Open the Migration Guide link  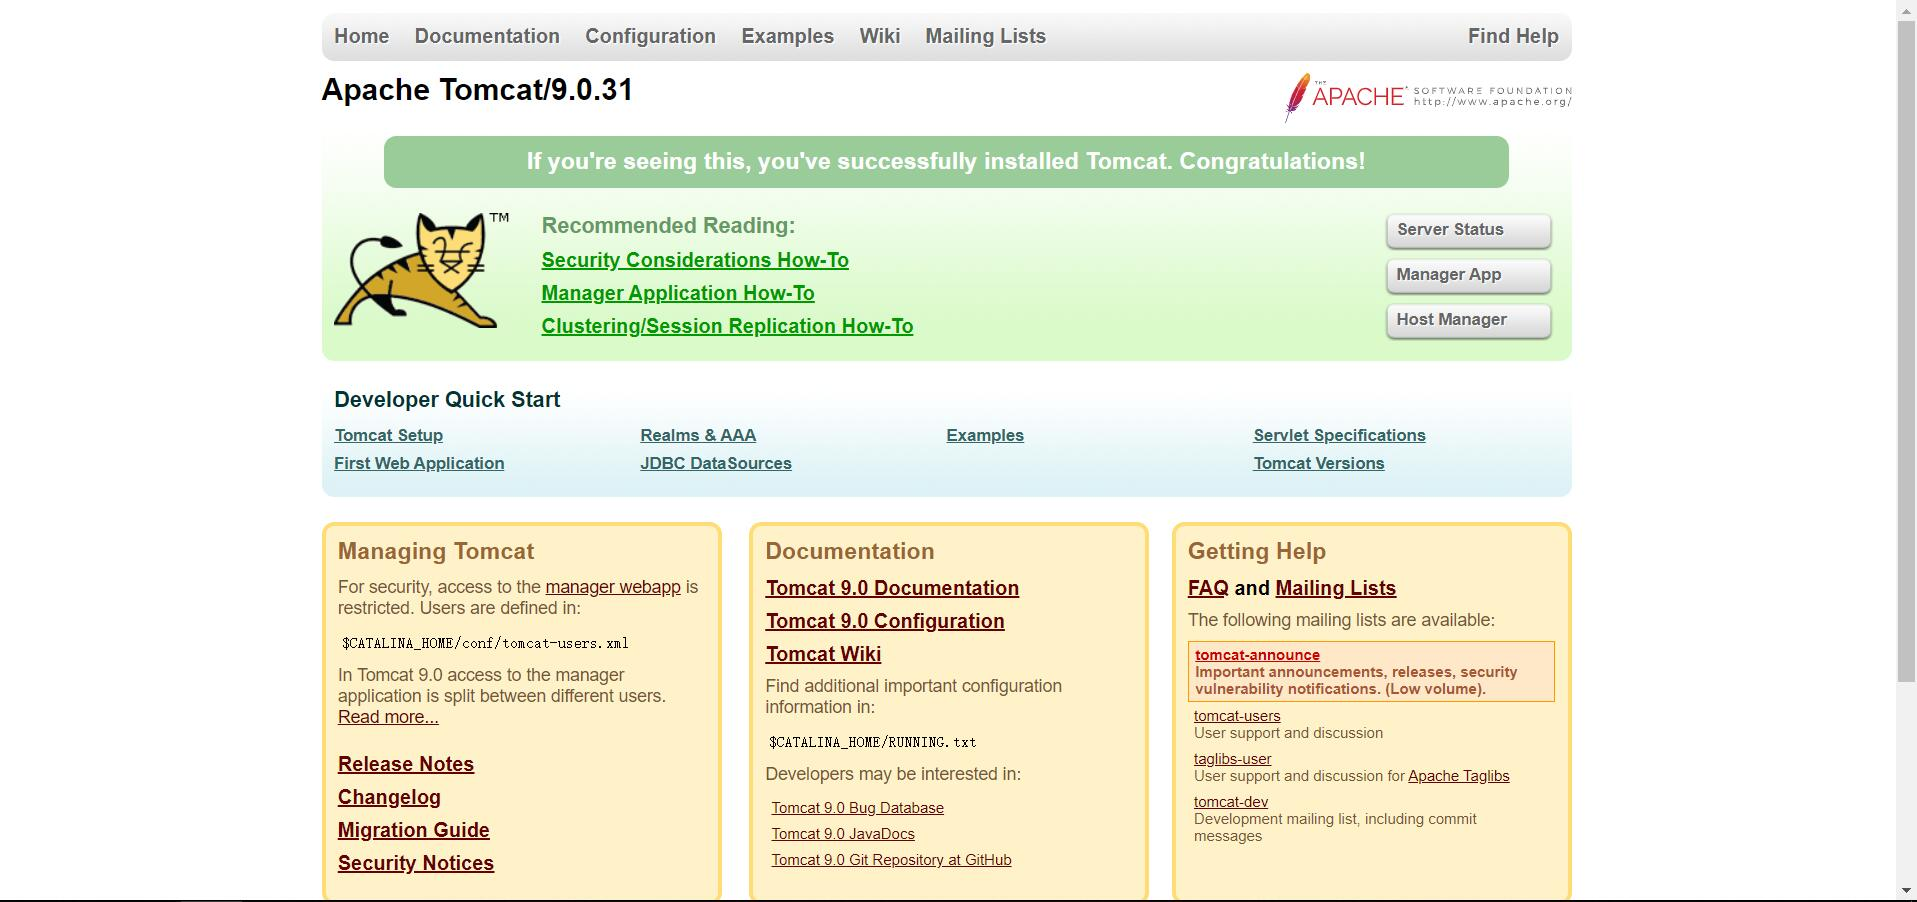pos(414,830)
